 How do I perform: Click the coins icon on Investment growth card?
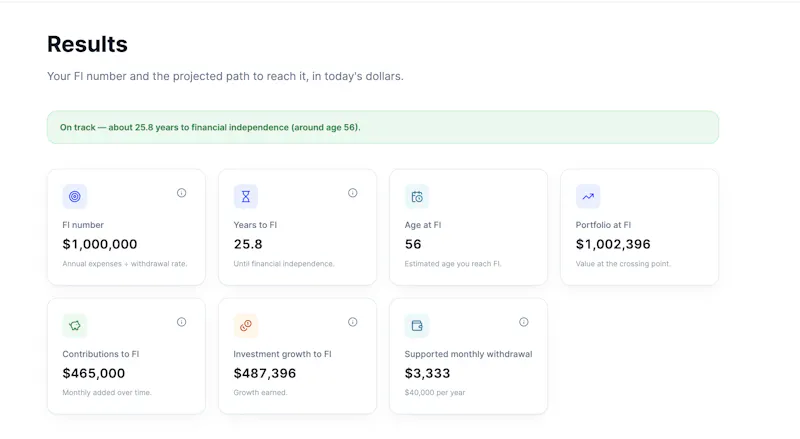click(246, 326)
